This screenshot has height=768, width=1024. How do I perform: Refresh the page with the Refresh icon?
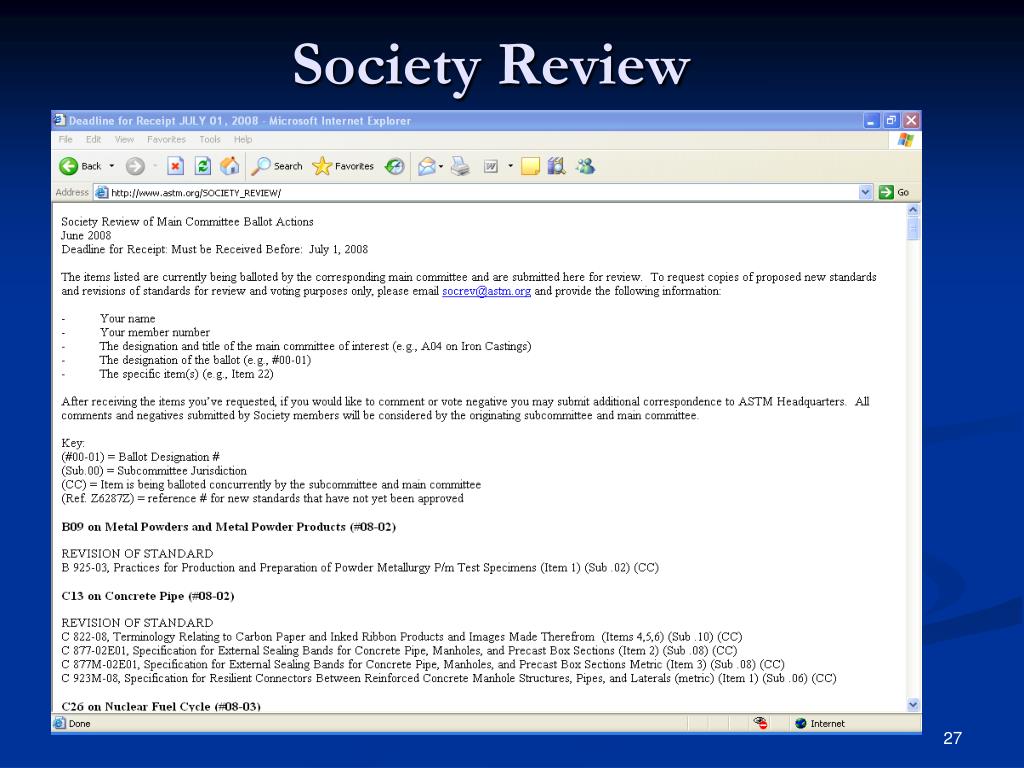[x=203, y=167]
